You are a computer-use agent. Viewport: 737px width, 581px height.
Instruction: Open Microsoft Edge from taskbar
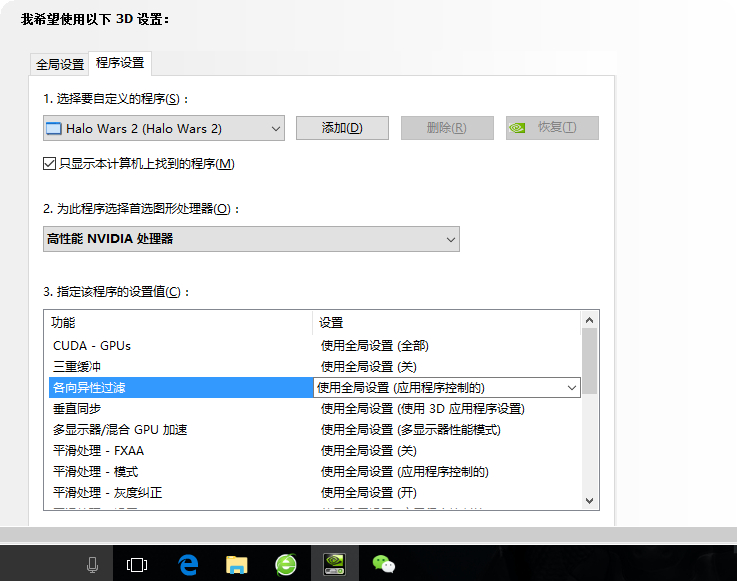coord(188,564)
